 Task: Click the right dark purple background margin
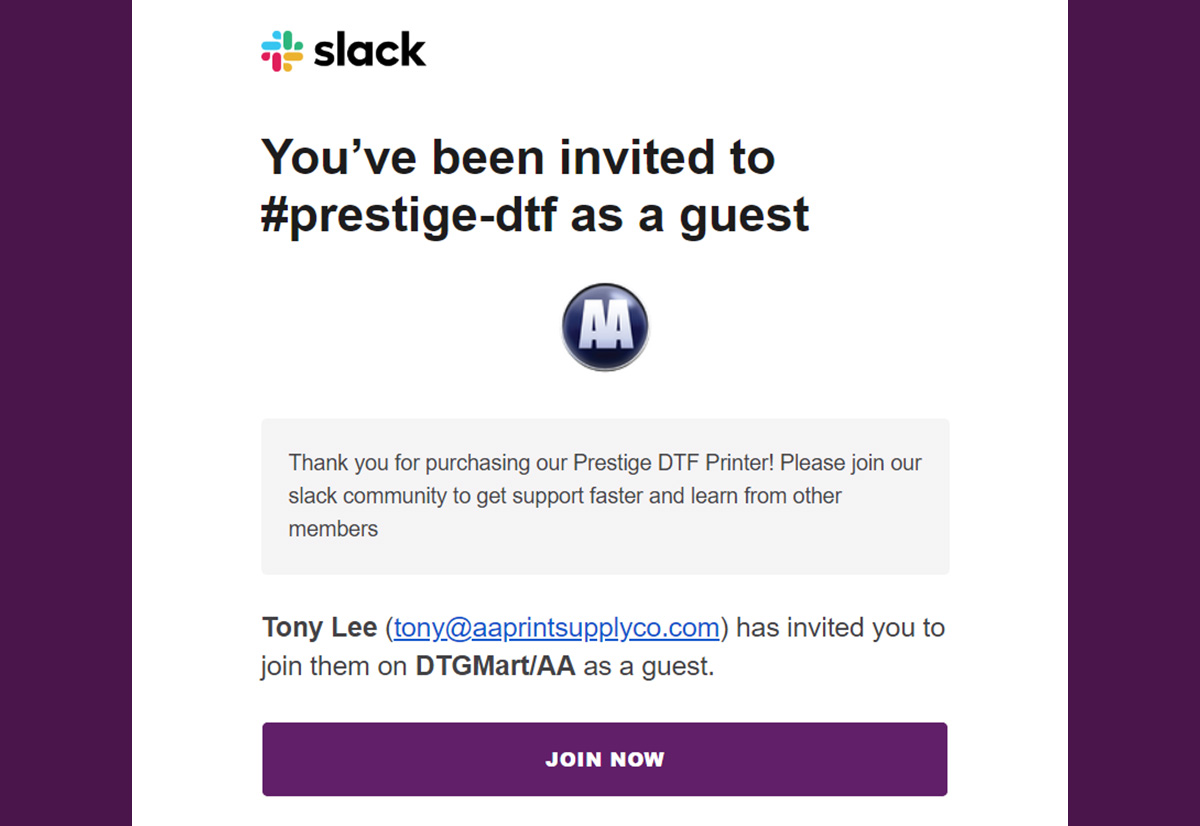point(1134,413)
